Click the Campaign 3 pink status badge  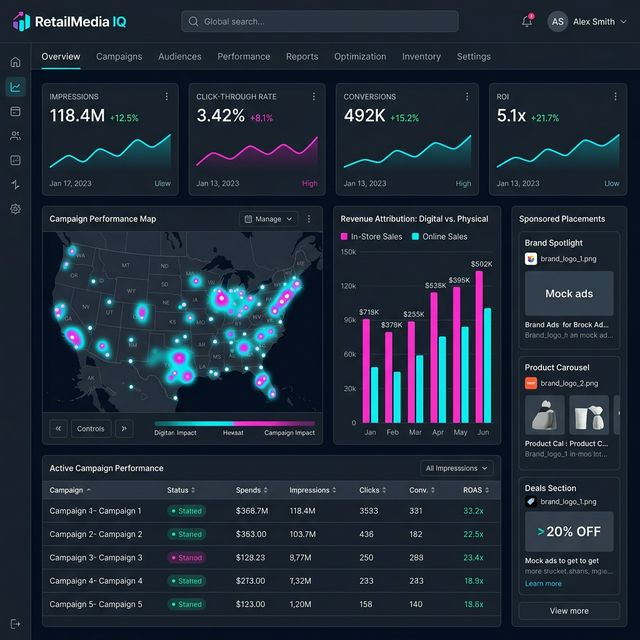point(187,558)
